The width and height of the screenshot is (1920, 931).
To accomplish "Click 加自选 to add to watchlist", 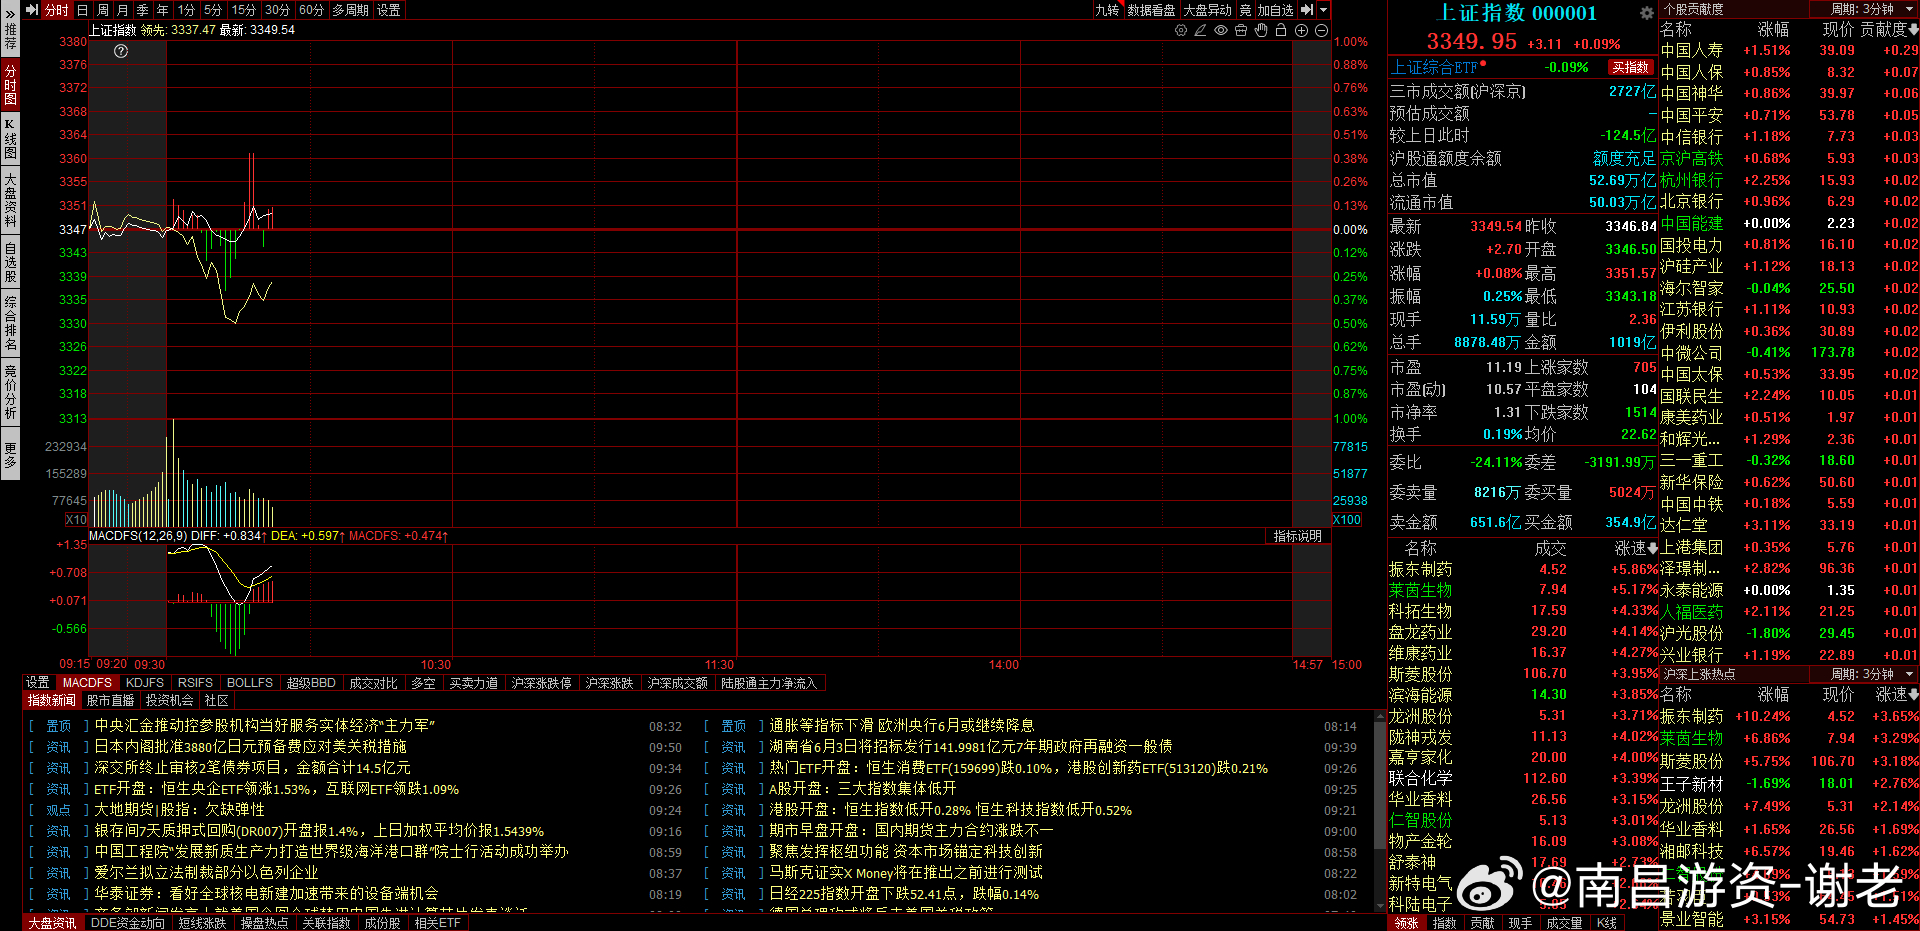I will (x=1275, y=10).
